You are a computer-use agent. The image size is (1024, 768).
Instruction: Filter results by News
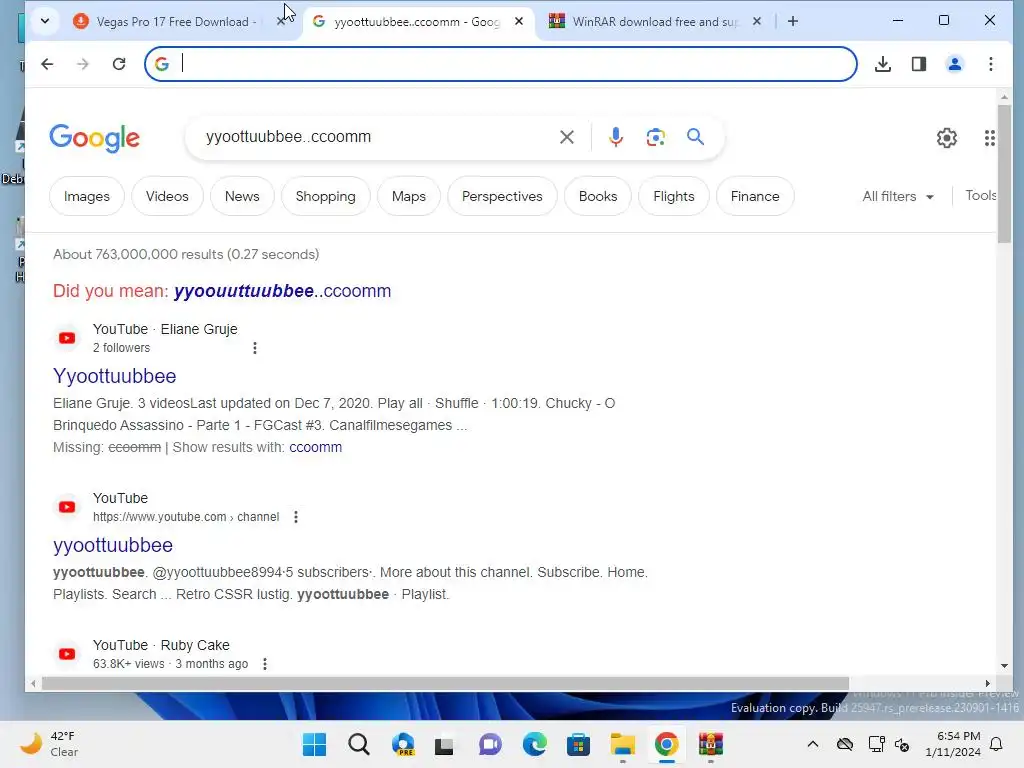[242, 197]
